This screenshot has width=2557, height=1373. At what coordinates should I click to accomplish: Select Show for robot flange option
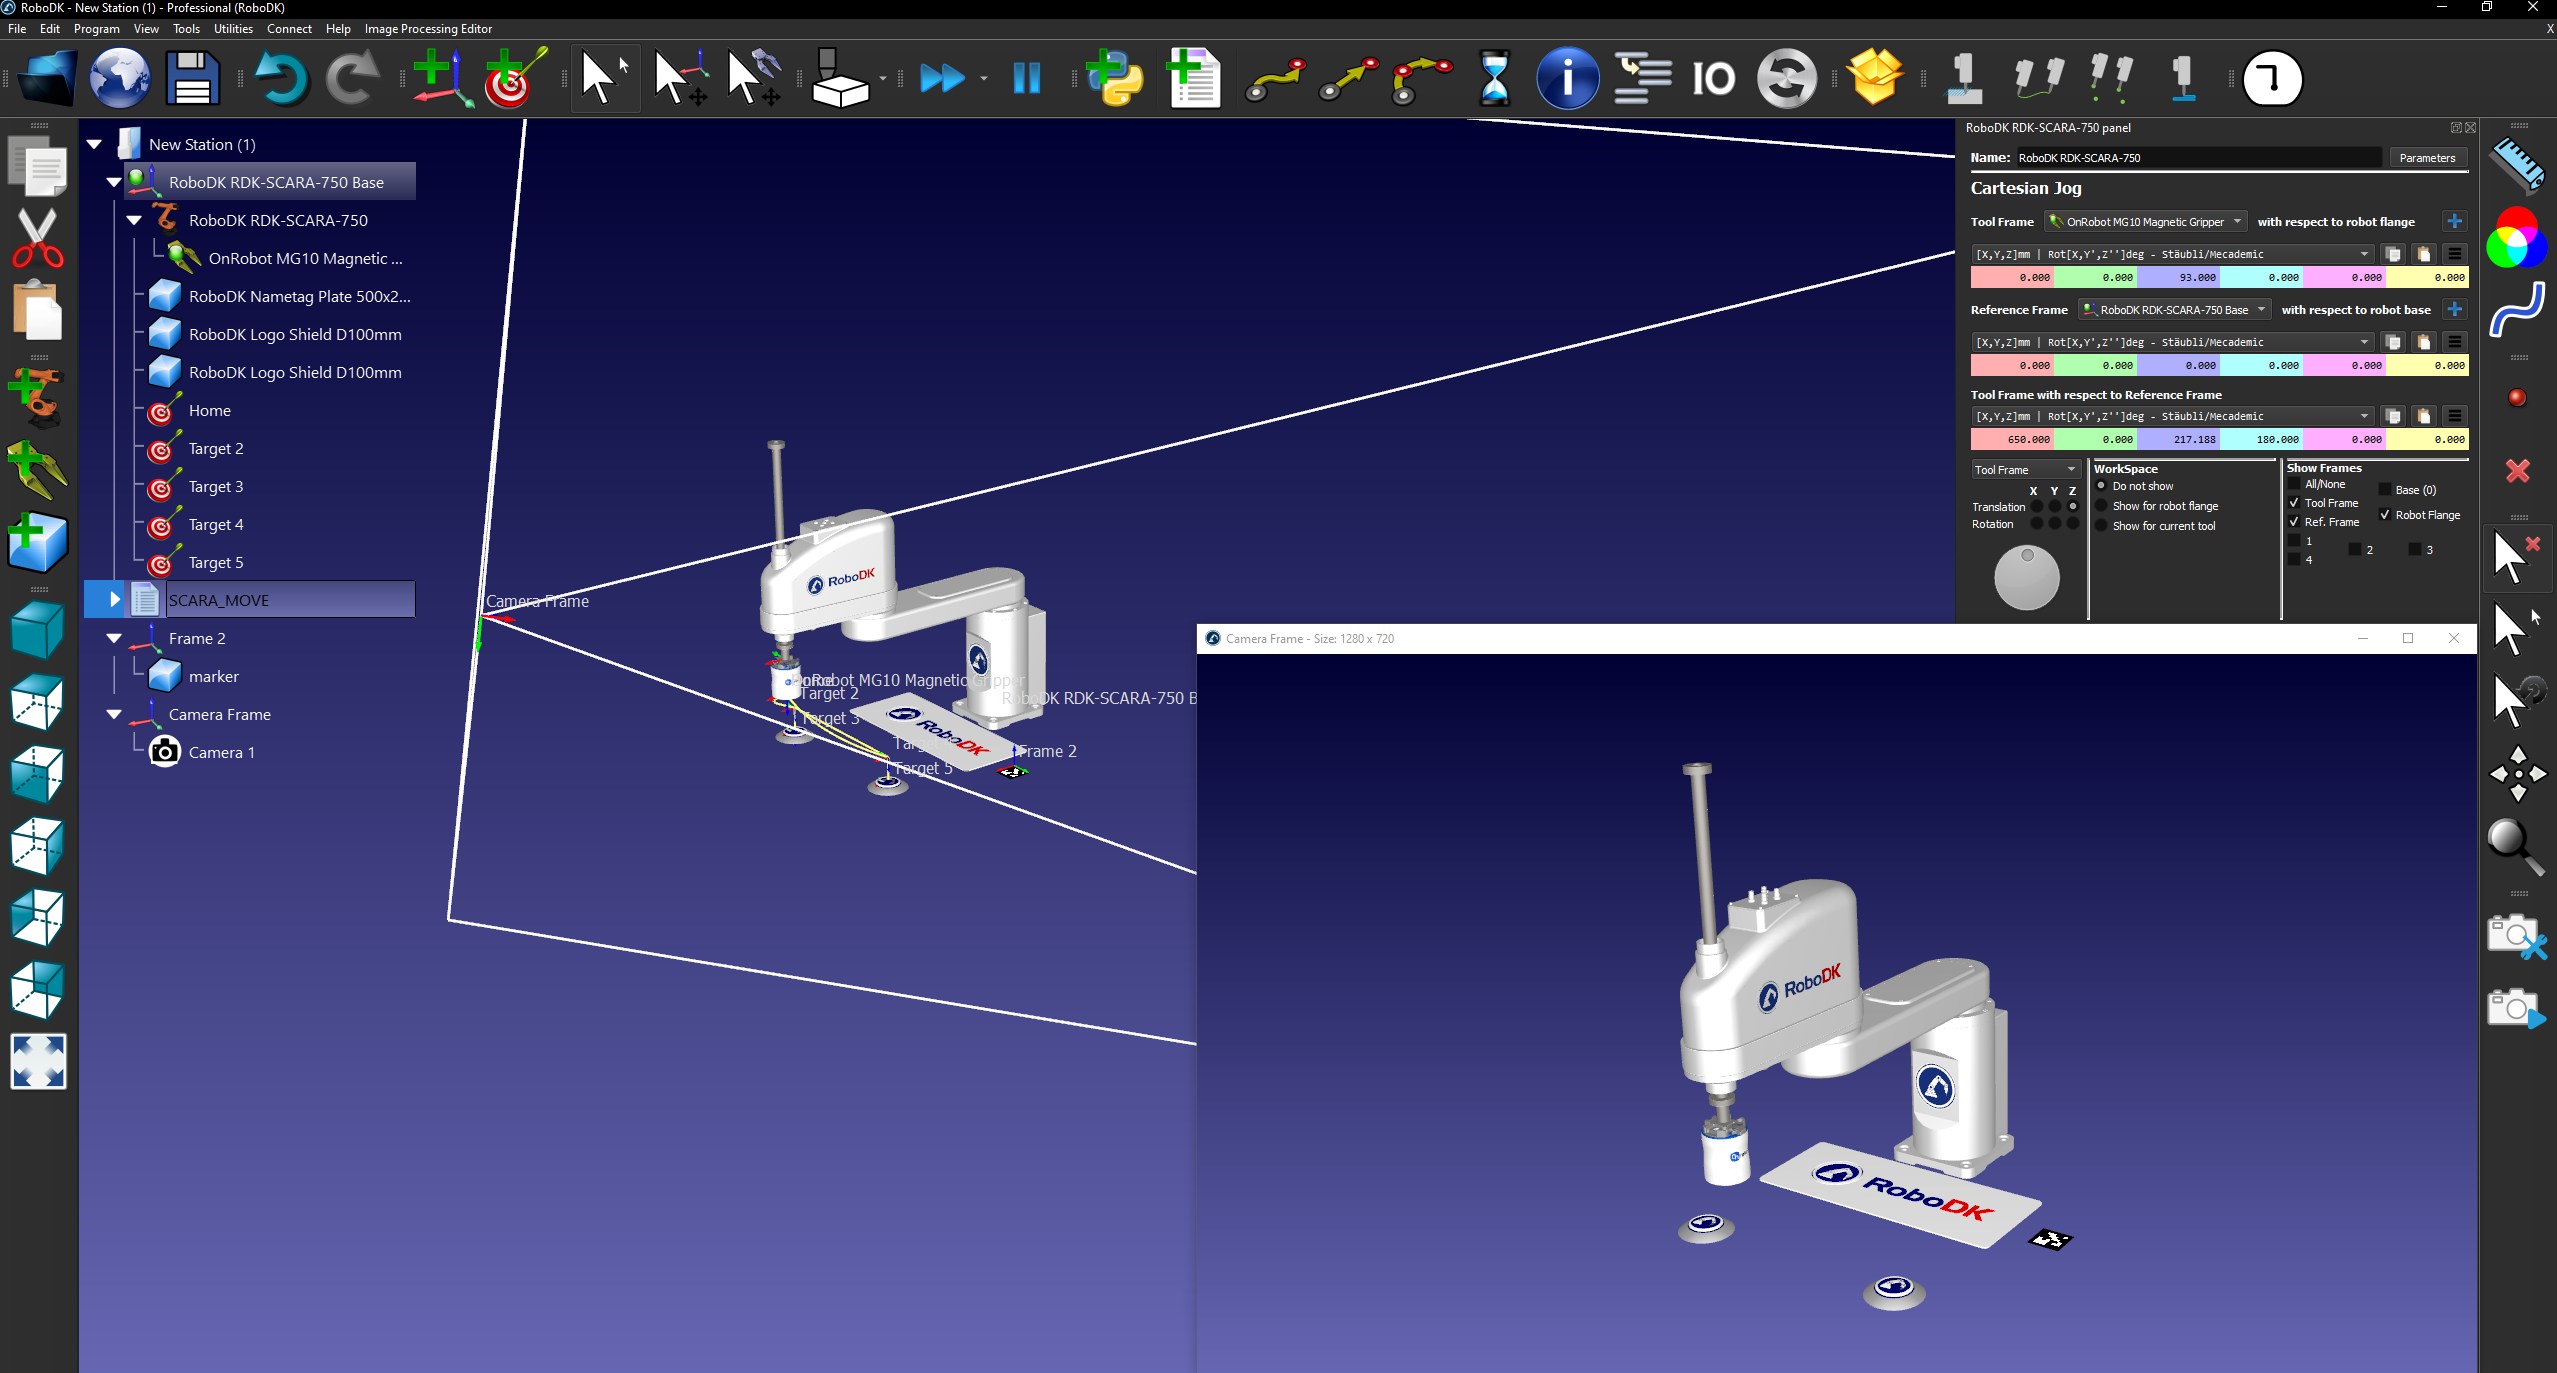click(2101, 506)
